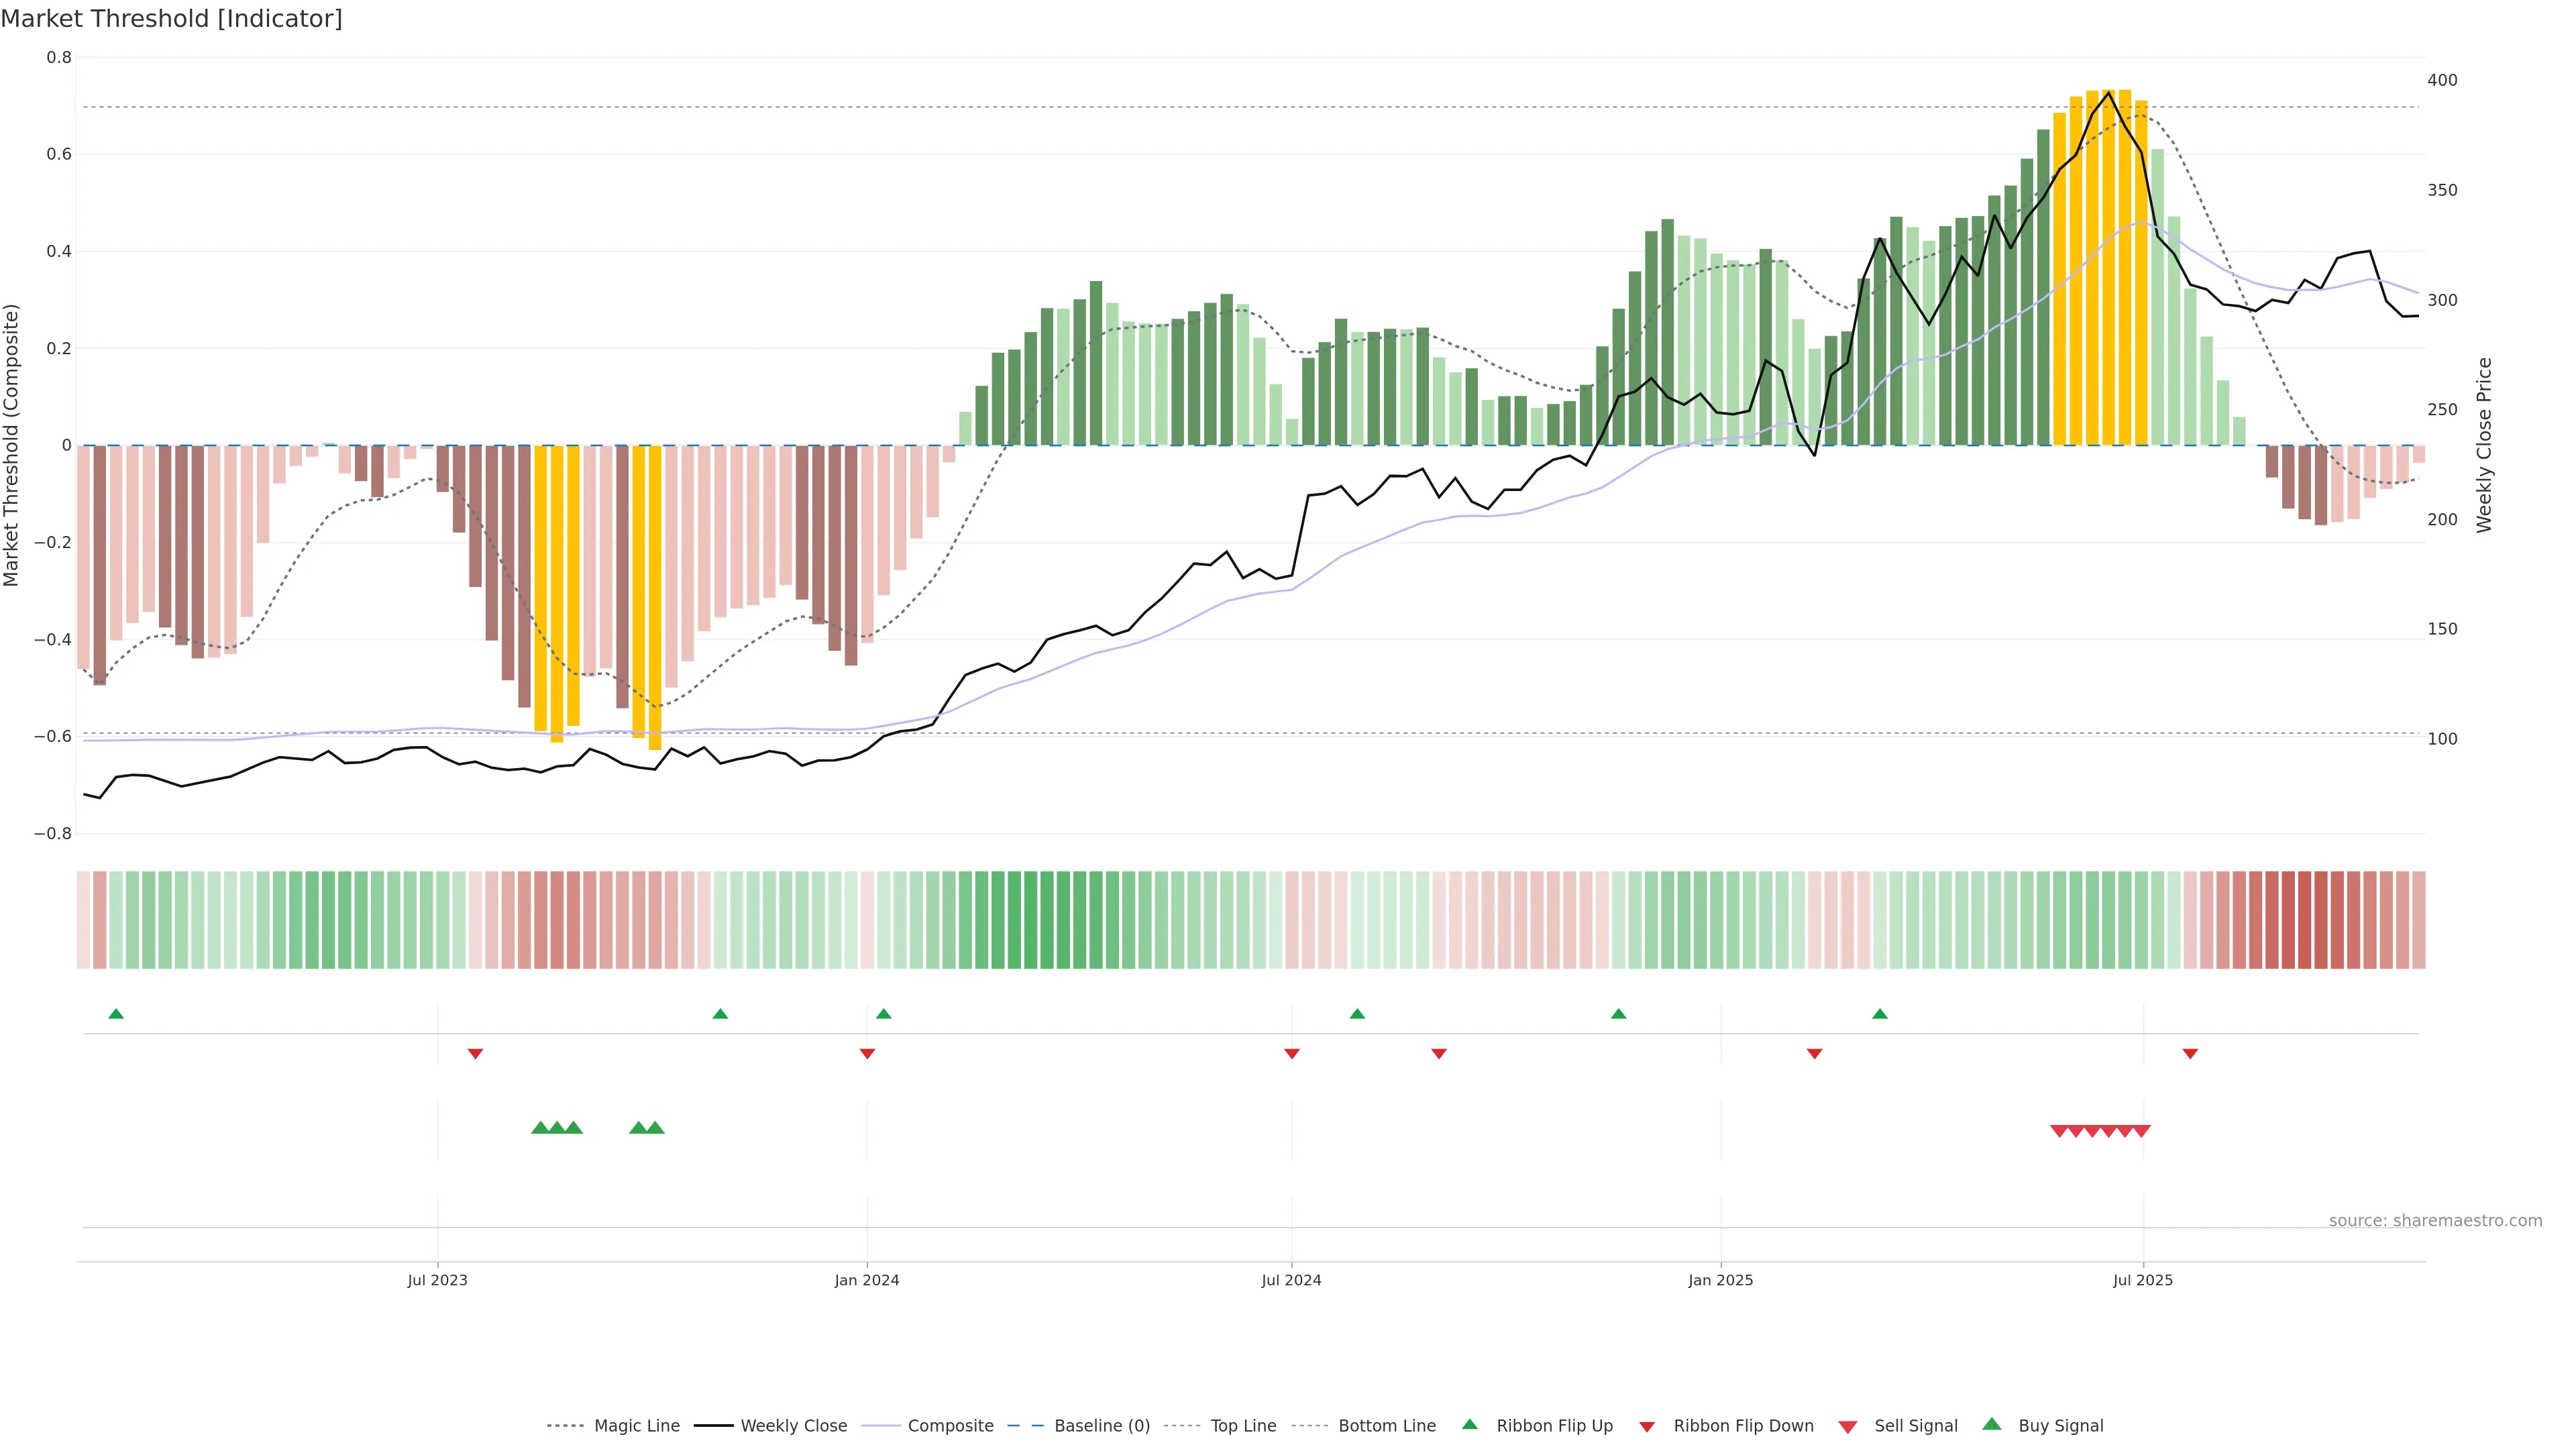2576x1449 pixels.
Task: Click the Market Threshold [Indicator] title
Action: coord(171,19)
